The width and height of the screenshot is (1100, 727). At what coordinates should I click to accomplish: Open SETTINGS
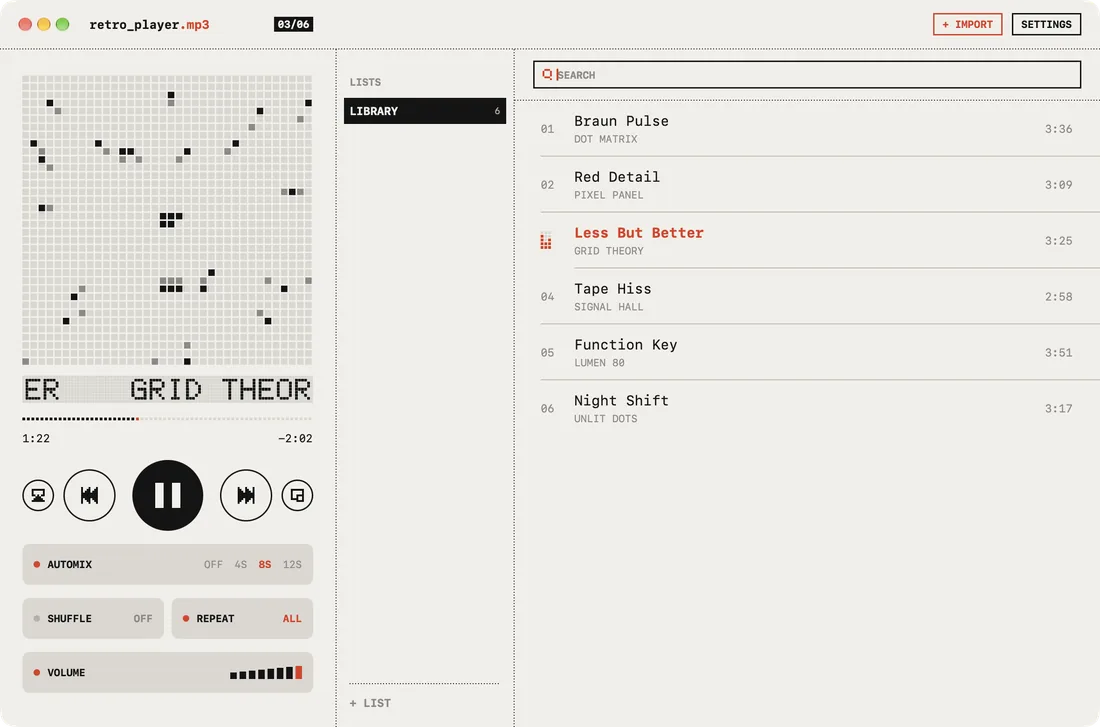pos(1046,24)
